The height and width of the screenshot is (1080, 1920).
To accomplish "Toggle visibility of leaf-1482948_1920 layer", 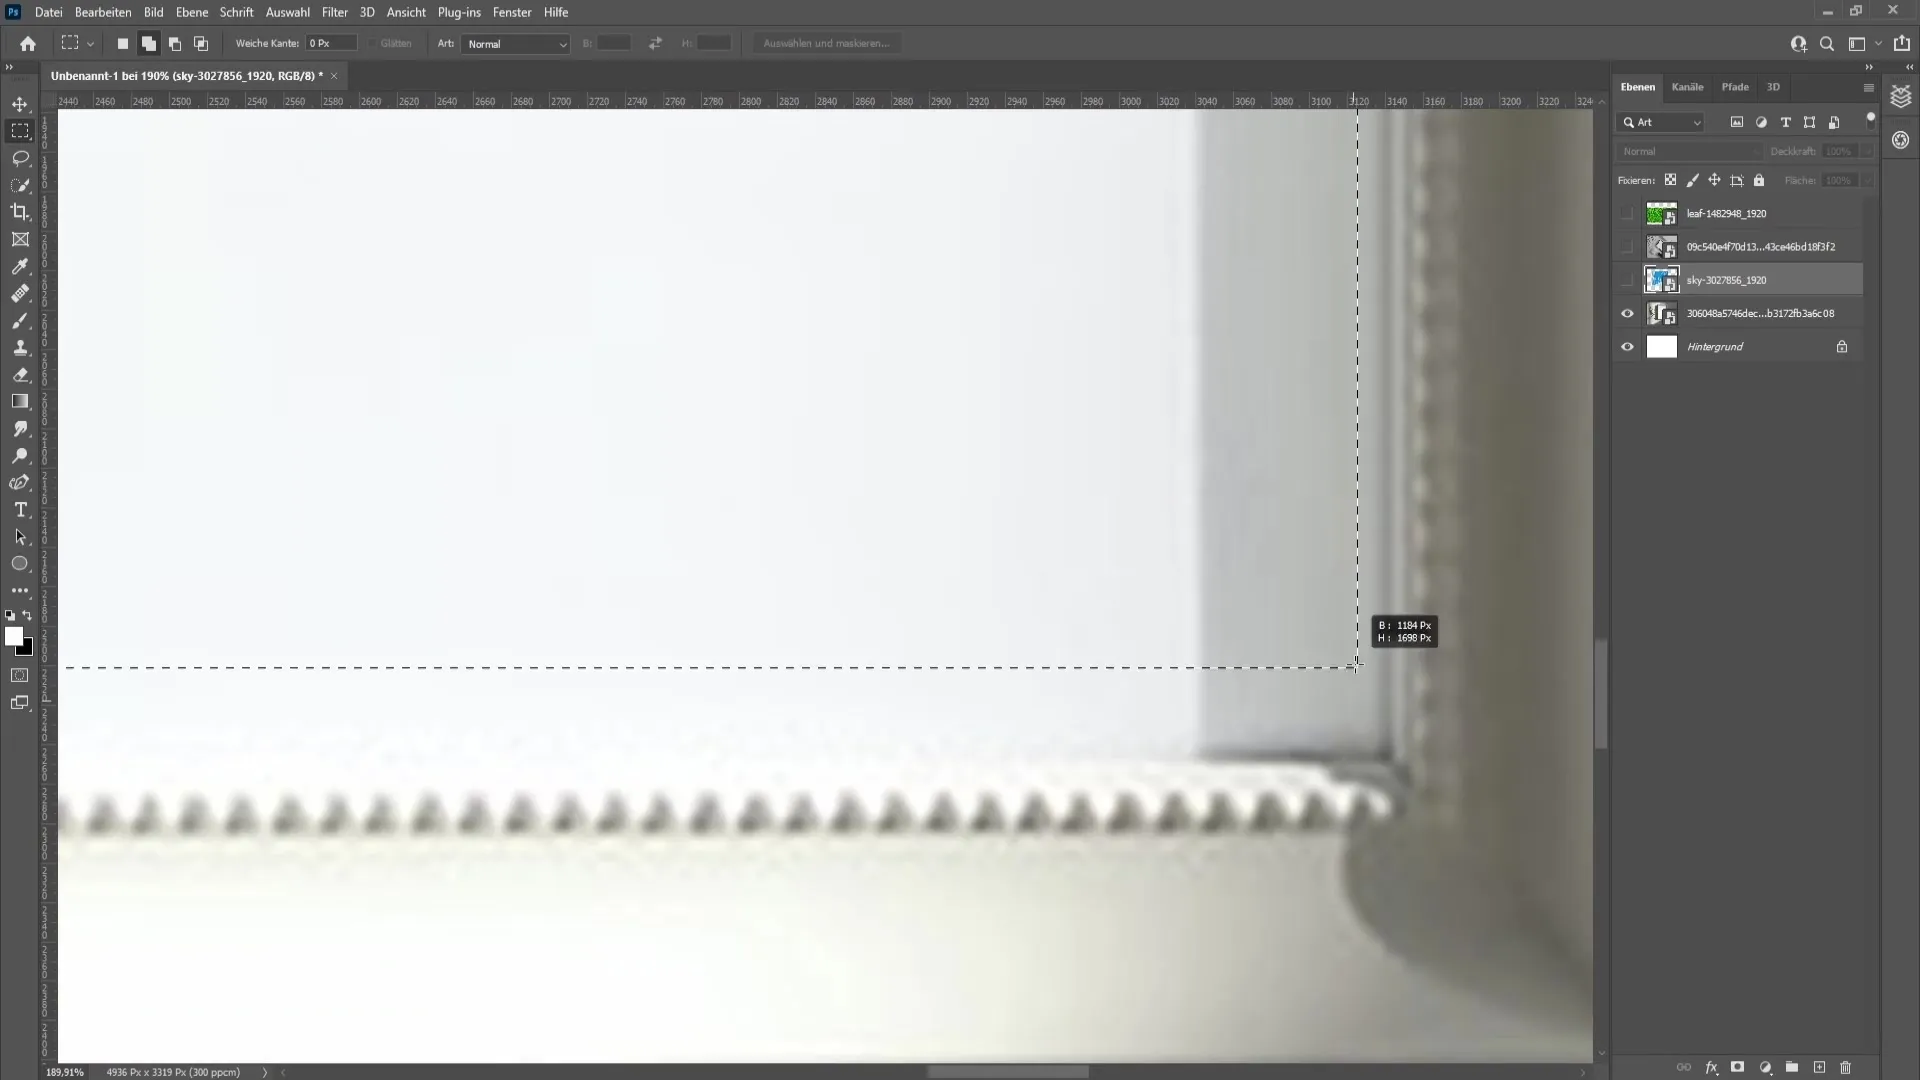I will pos(1626,214).
